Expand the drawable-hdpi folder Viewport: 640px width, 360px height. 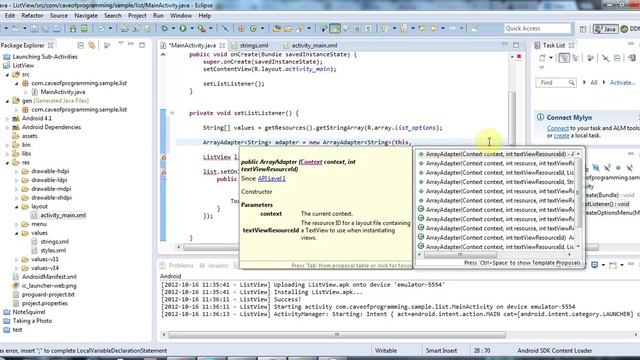(16, 171)
